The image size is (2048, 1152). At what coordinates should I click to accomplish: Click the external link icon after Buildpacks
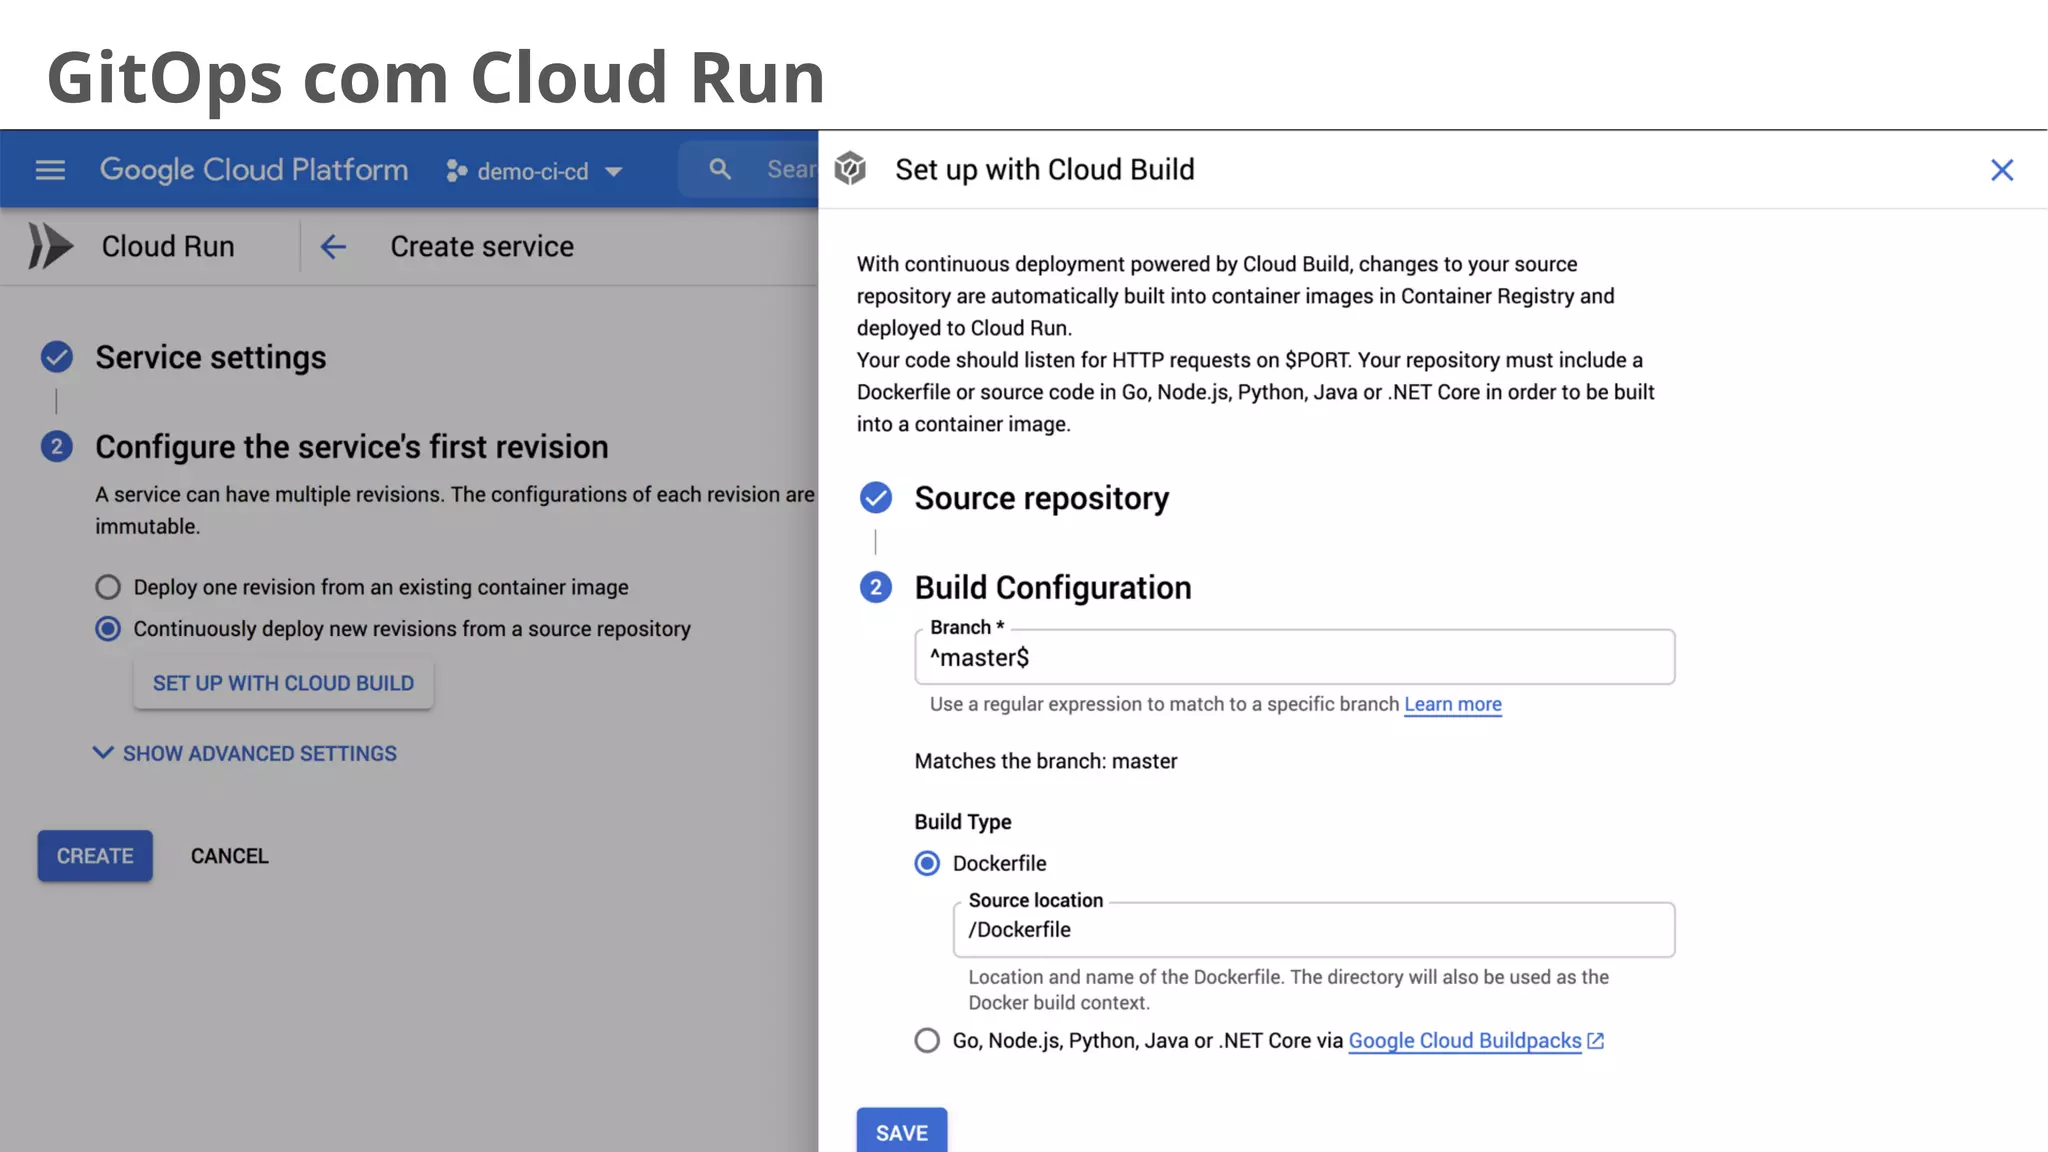coord(1596,1041)
